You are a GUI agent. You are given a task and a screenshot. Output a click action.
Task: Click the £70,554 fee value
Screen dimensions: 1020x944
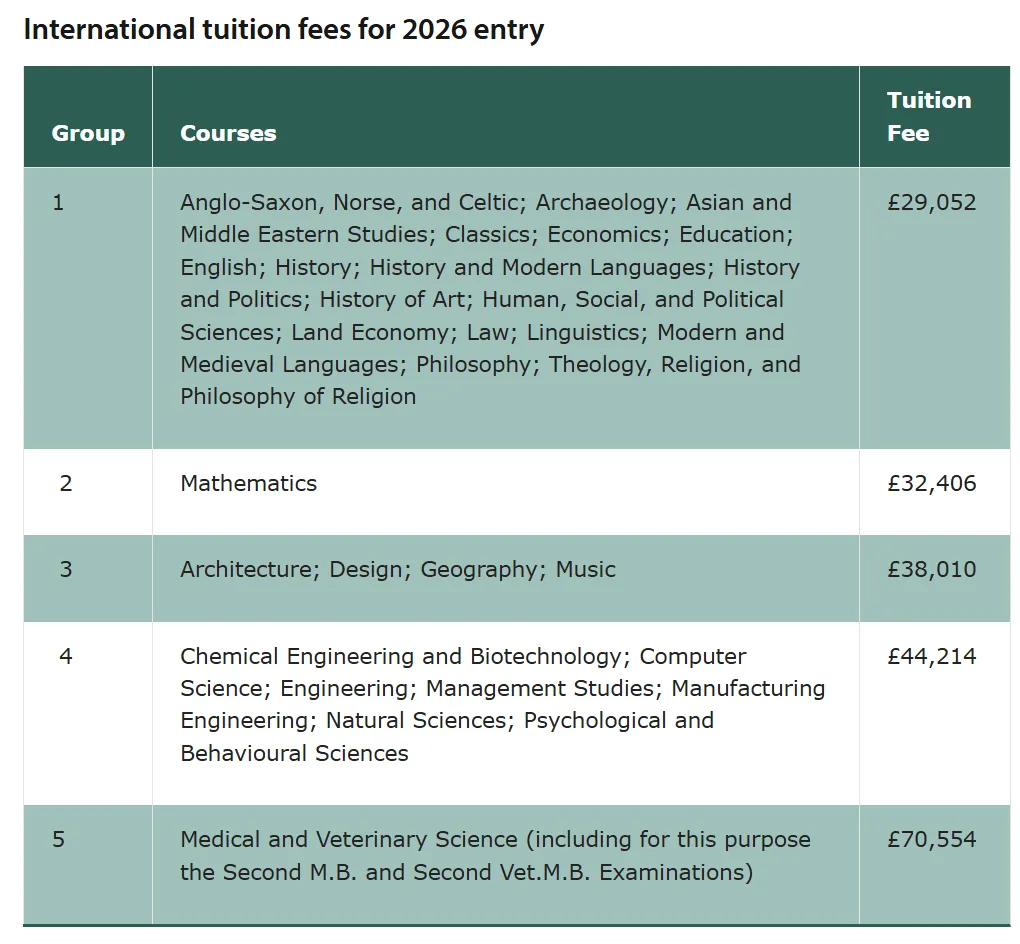click(931, 840)
